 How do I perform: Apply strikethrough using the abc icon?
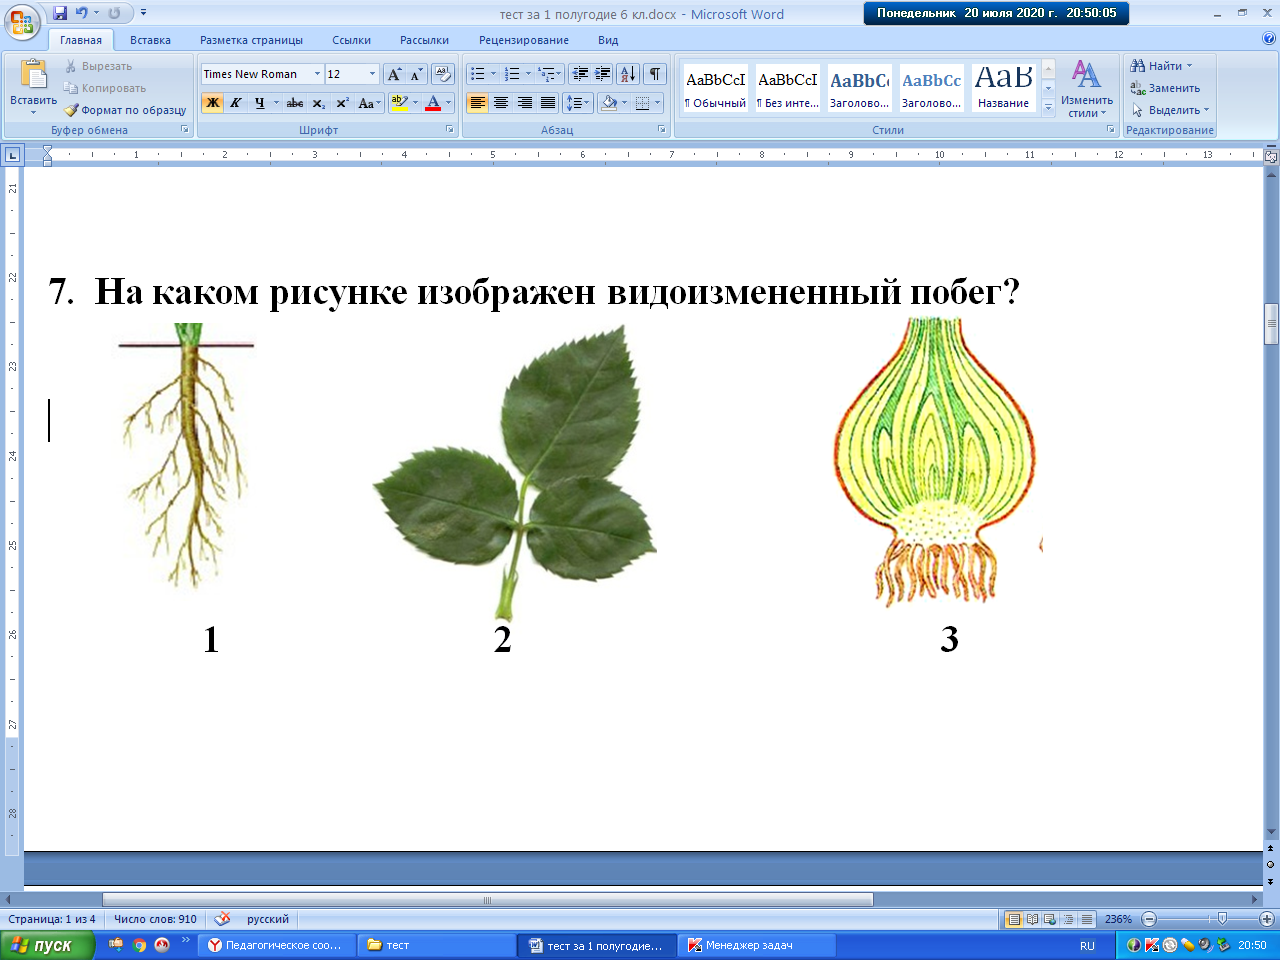pos(294,103)
